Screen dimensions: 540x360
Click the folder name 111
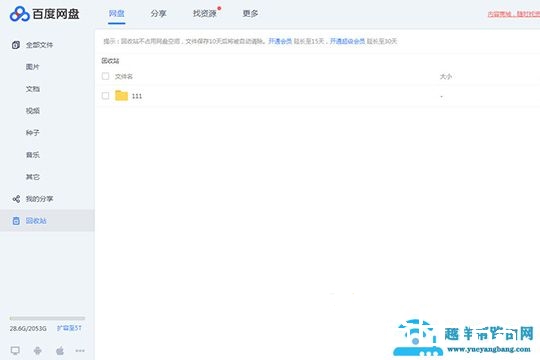[x=137, y=96]
